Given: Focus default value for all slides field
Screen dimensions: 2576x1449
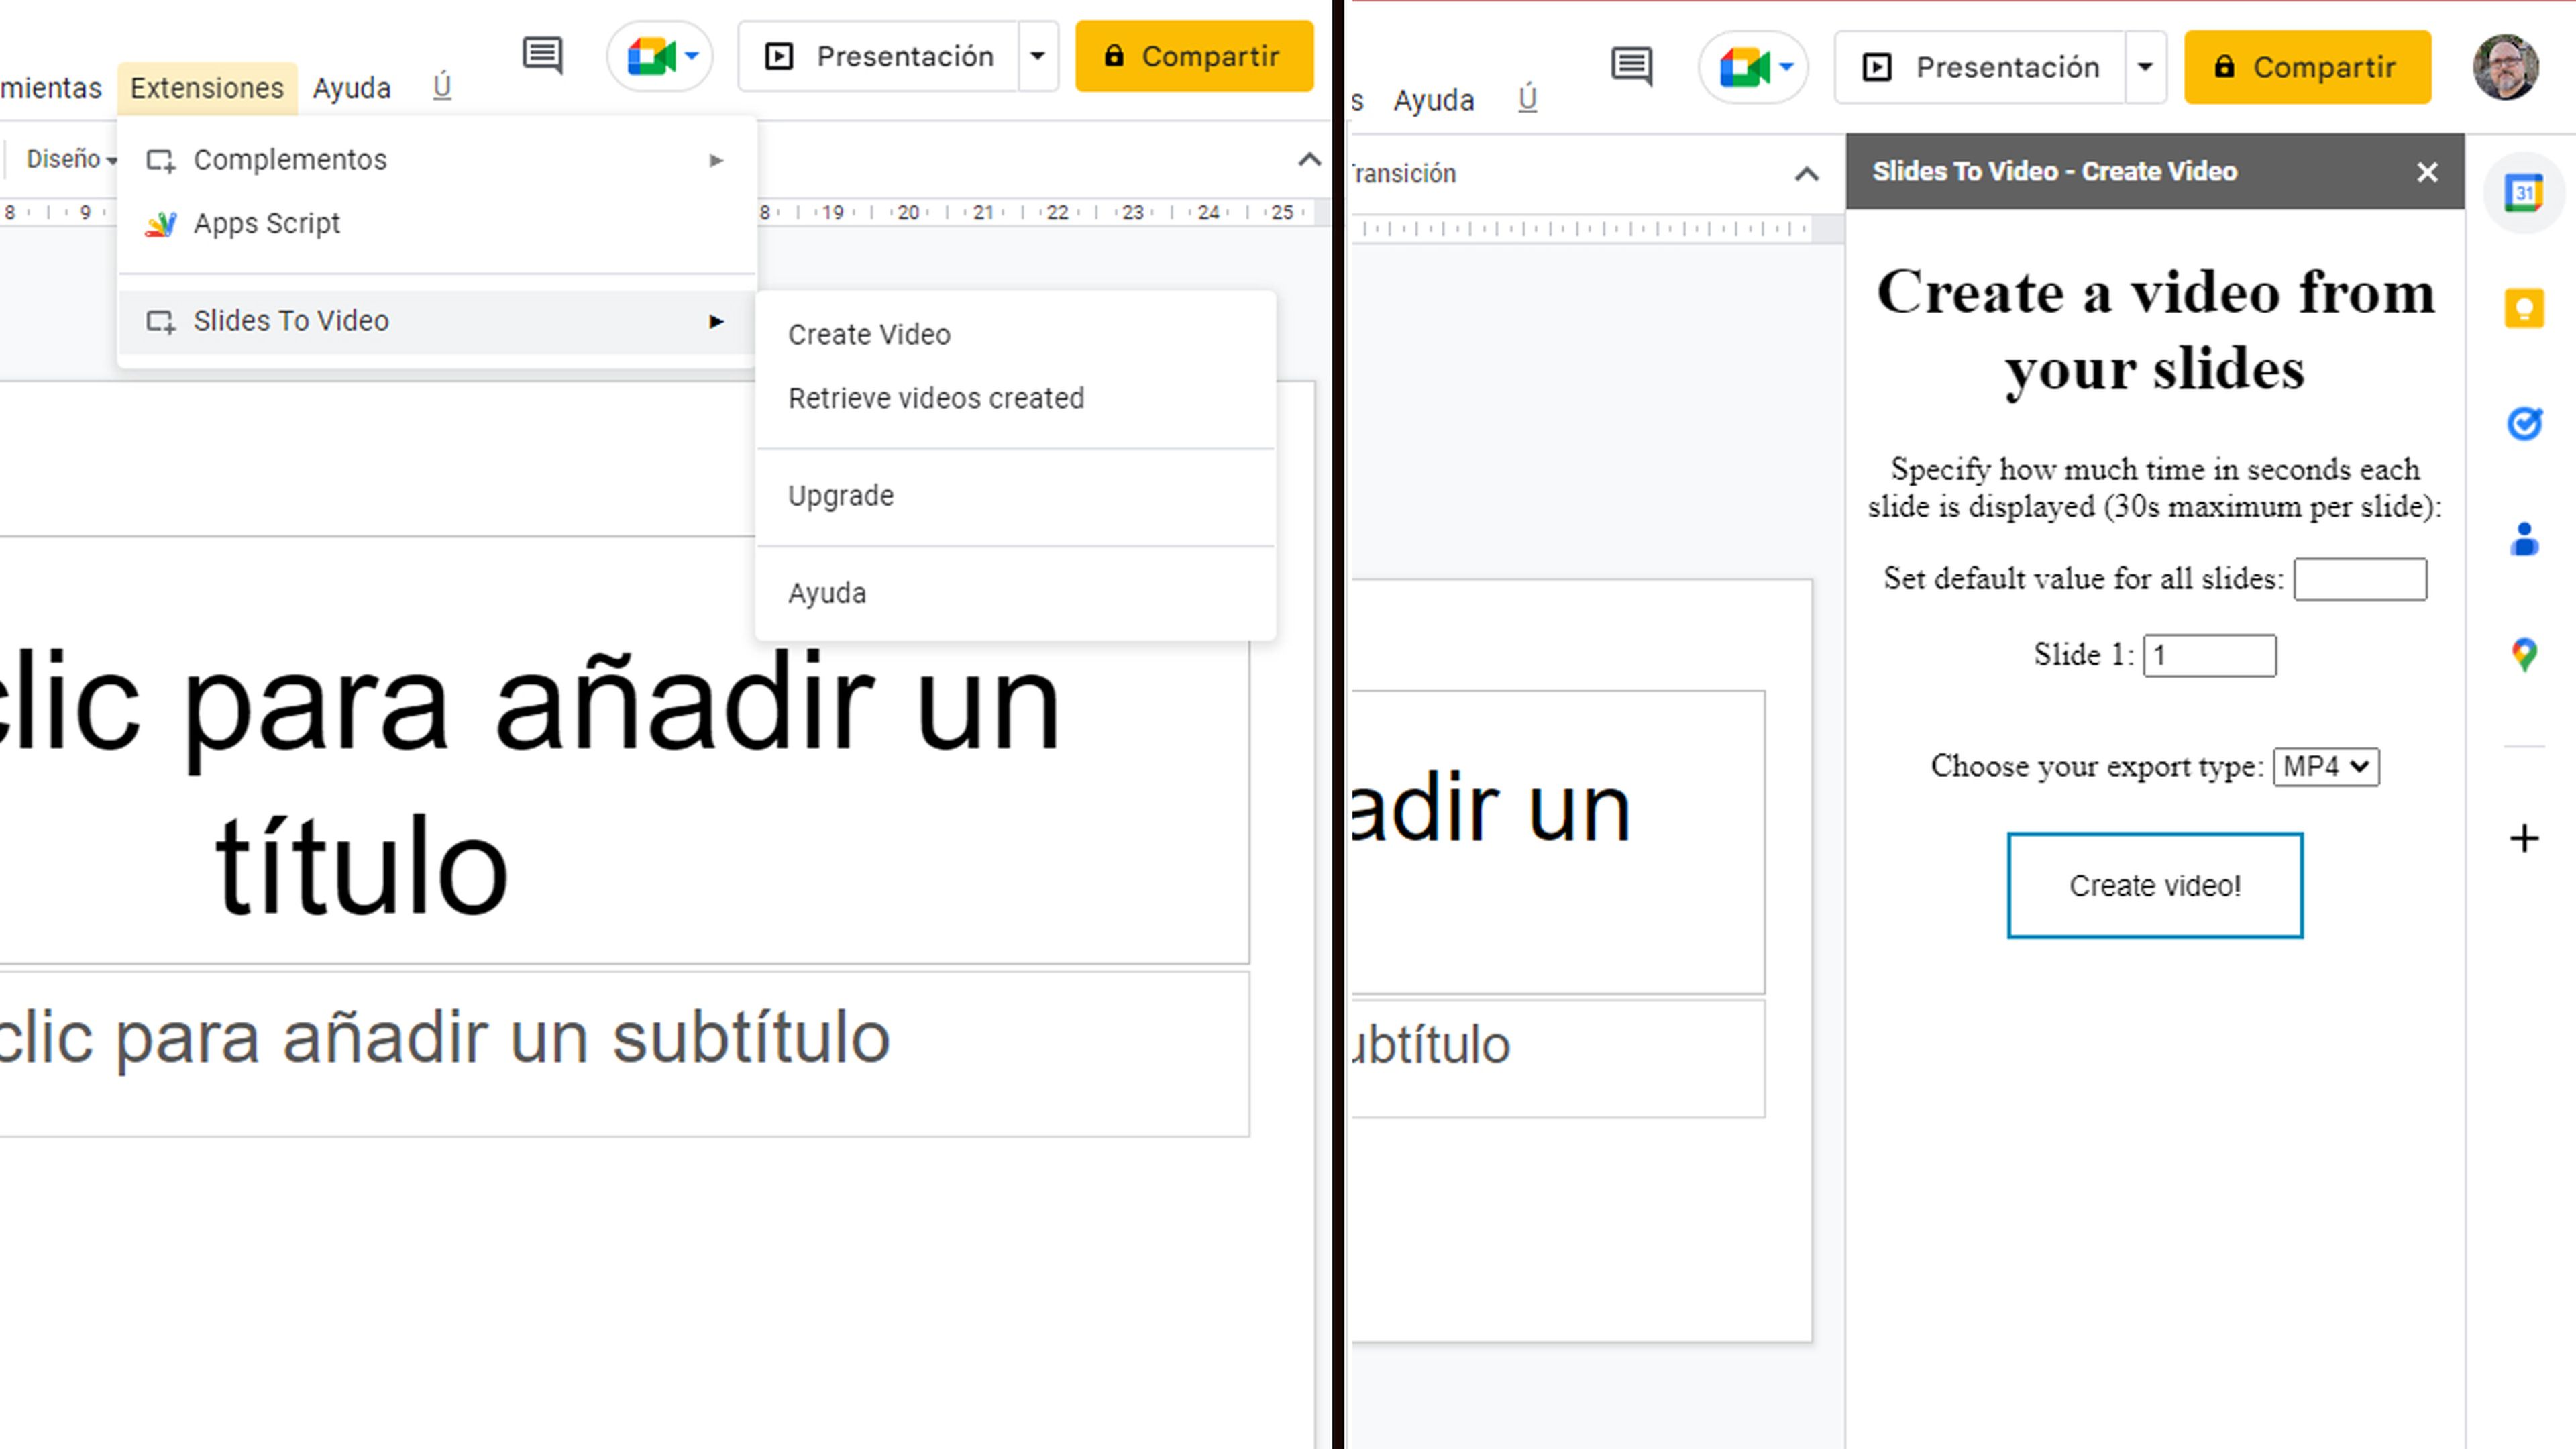Looking at the screenshot, I should [x=2359, y=579].
